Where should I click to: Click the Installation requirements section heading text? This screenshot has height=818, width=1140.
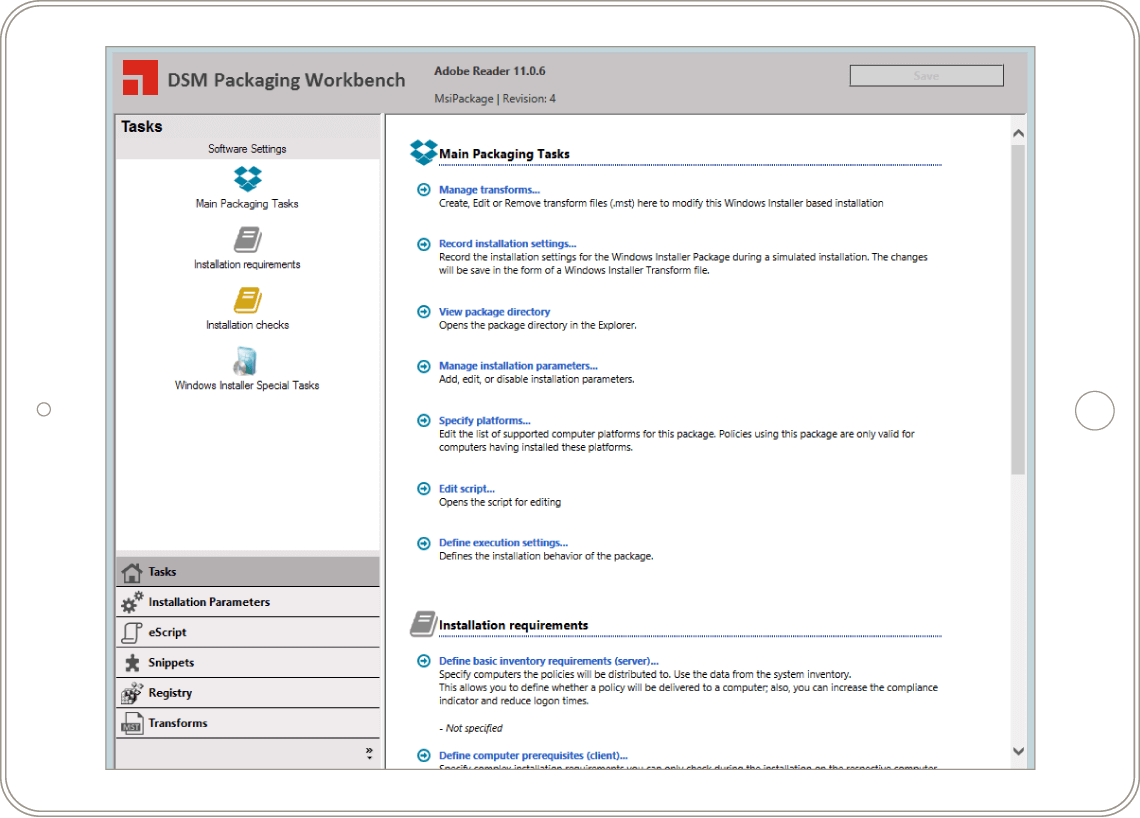pos(513,625)
